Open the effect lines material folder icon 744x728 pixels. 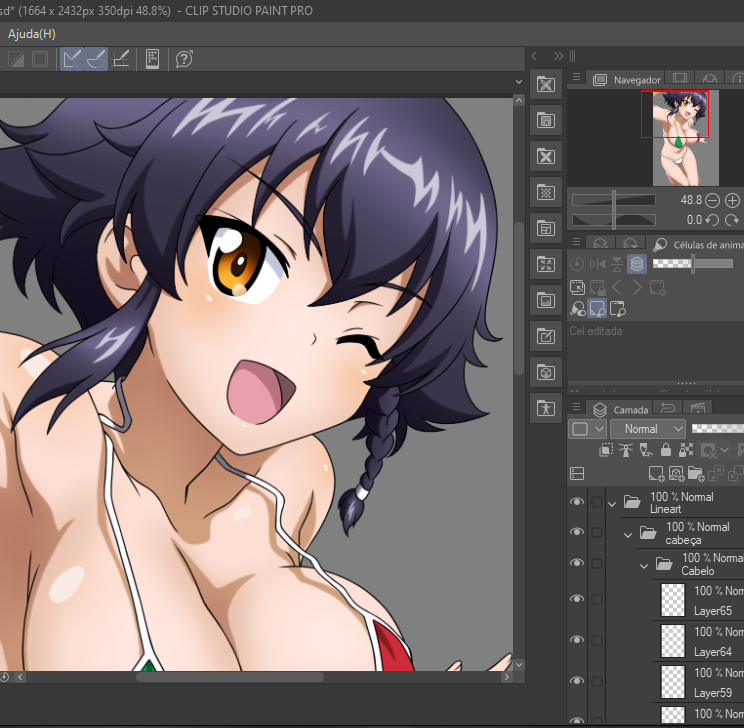(546, 264)
